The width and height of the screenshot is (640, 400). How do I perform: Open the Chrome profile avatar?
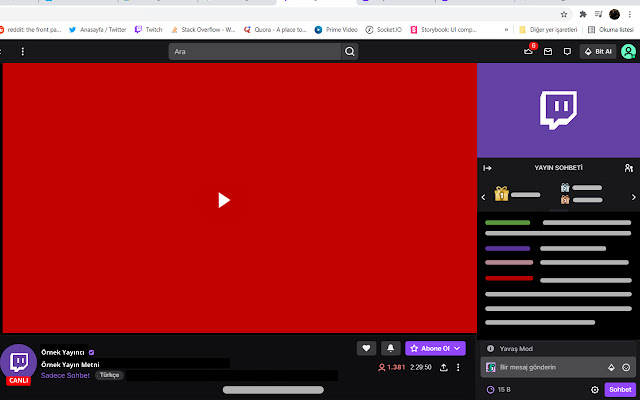click(614, 14)
